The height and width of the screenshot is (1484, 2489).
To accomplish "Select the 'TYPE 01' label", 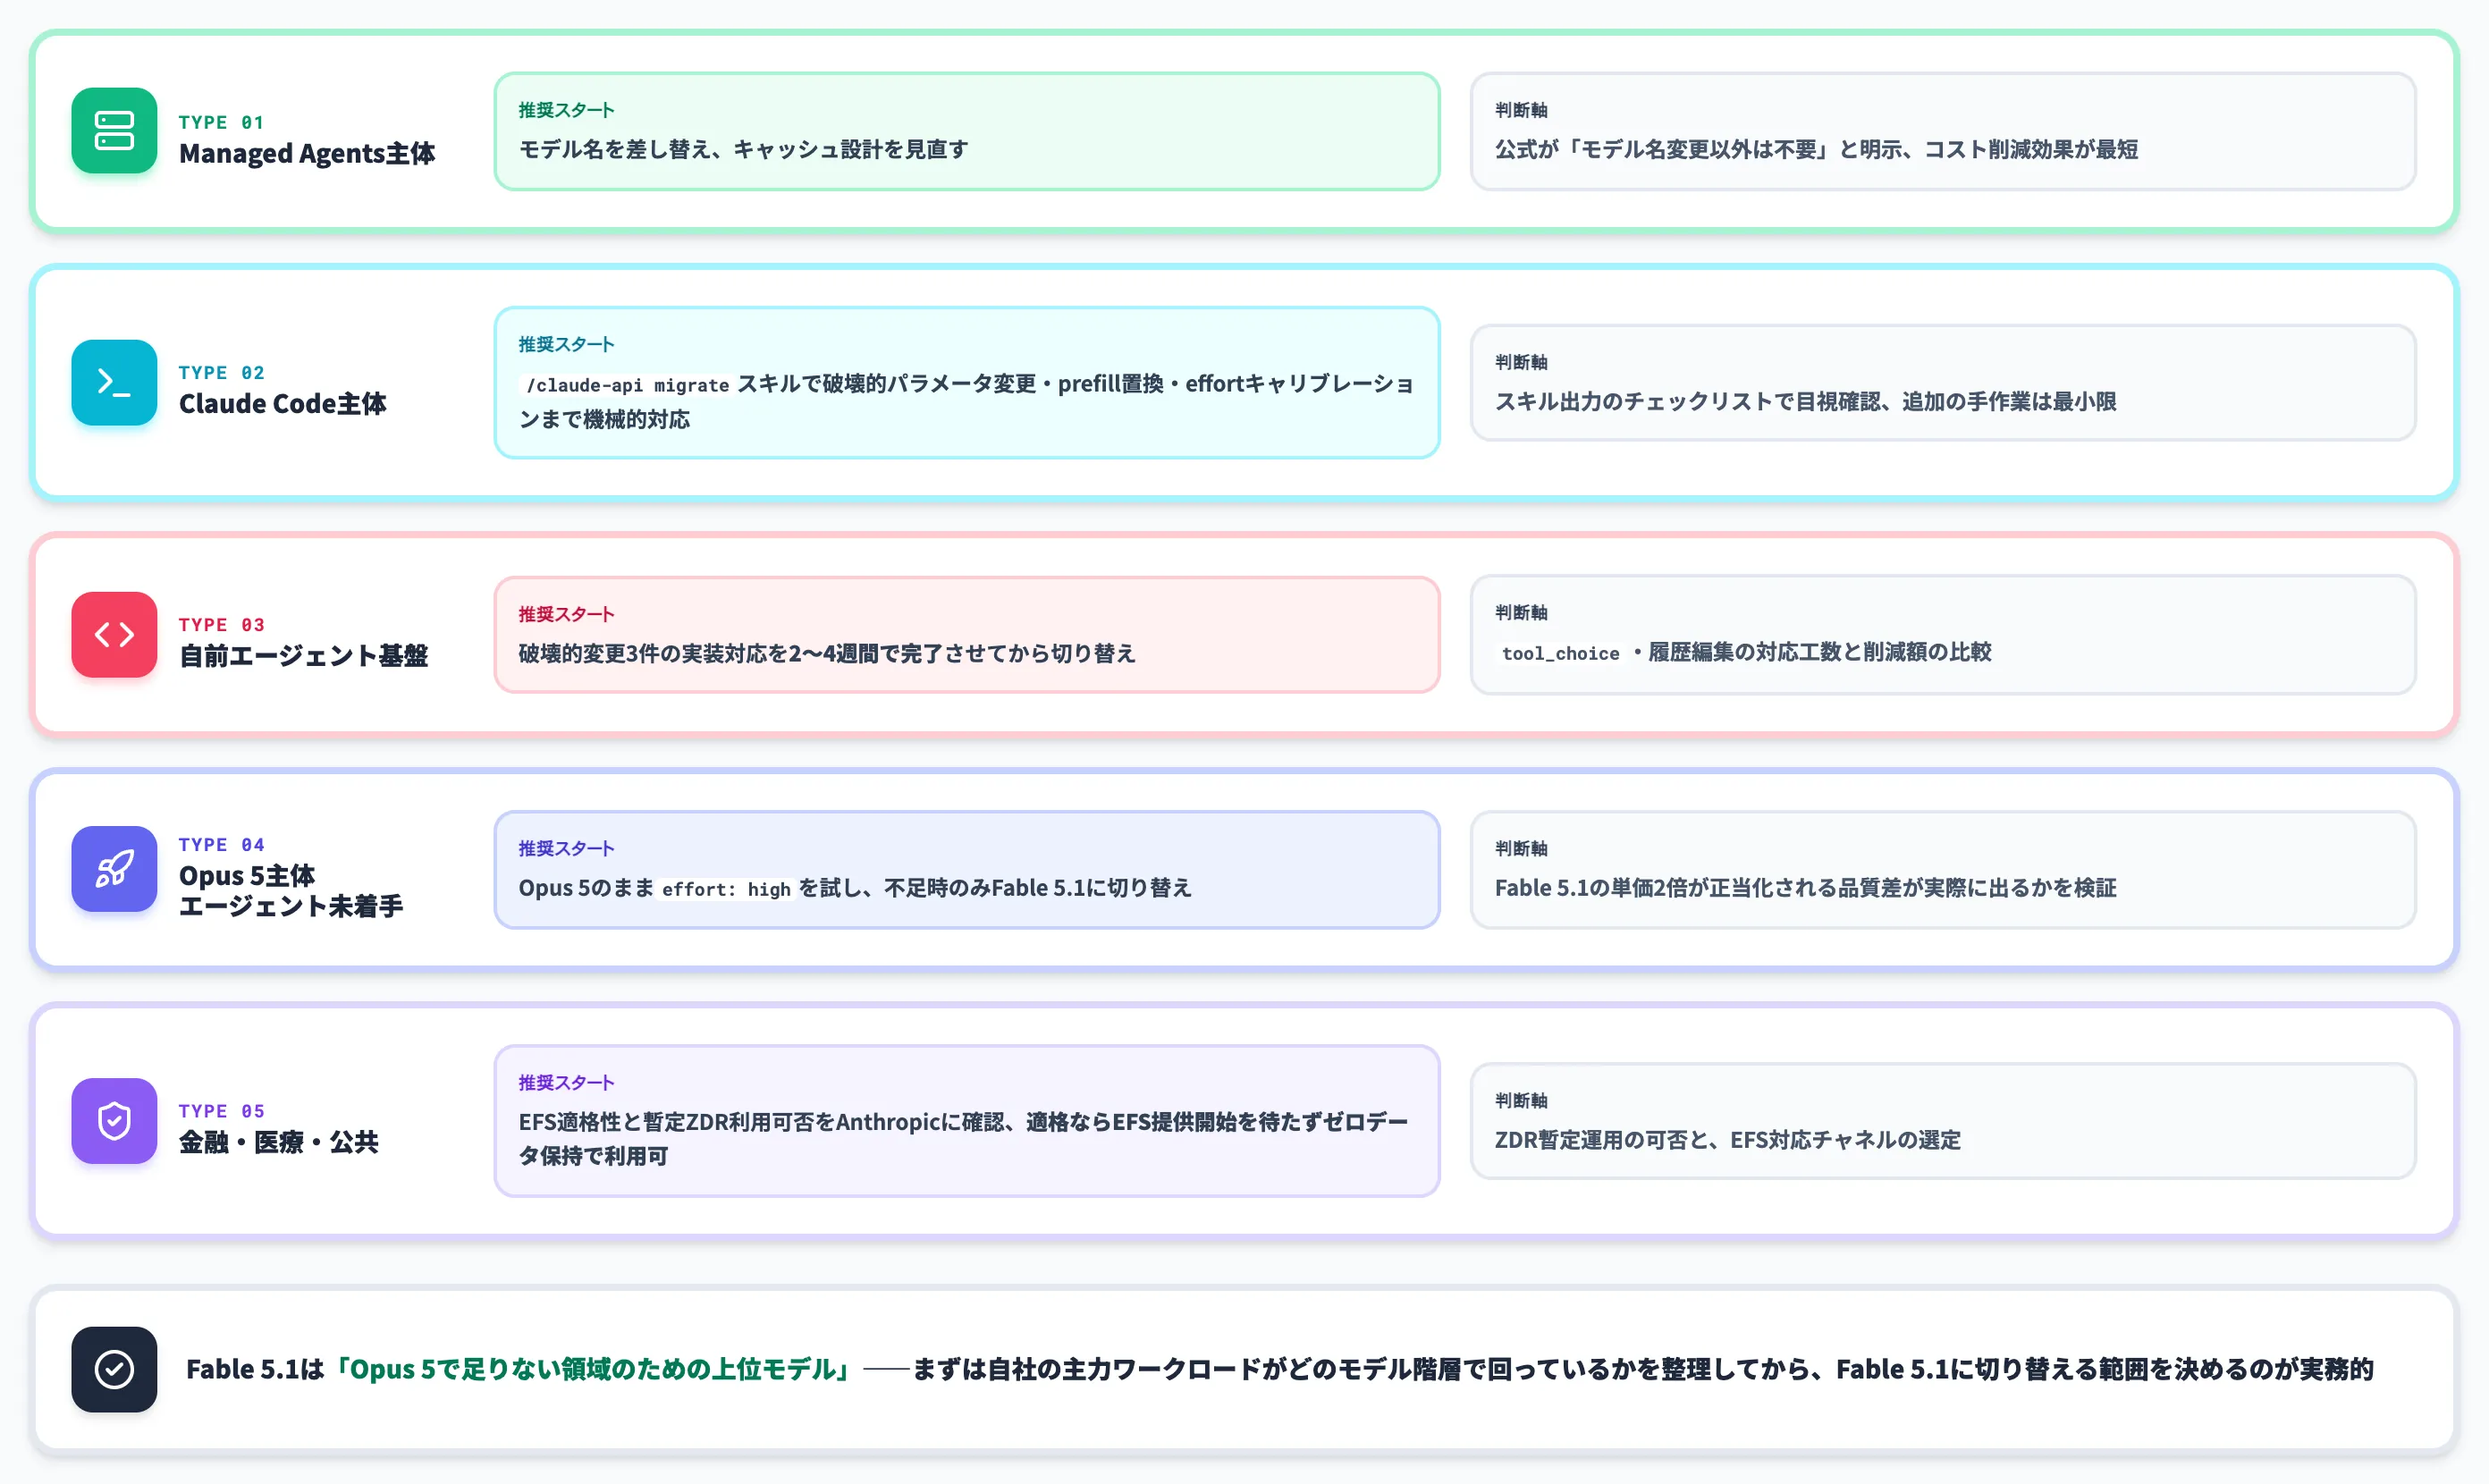I will [221, 122].
